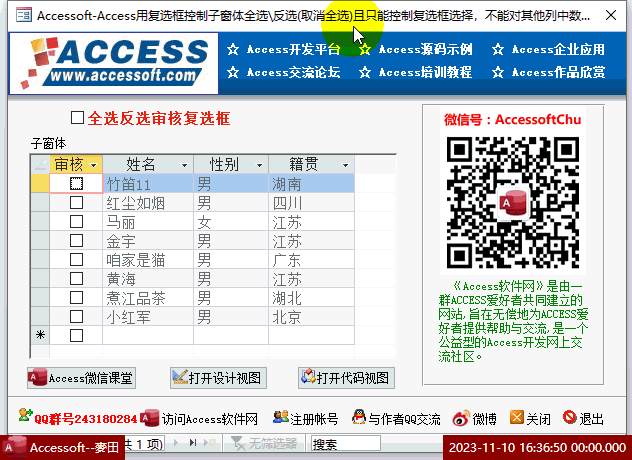Click the orange X icon beside 关闭

[516, 417]
